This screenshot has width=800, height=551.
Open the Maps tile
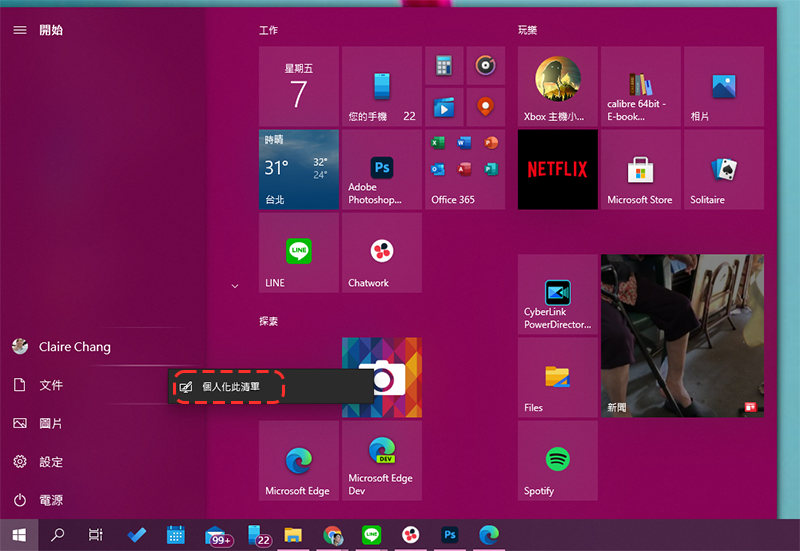point(485,106)
